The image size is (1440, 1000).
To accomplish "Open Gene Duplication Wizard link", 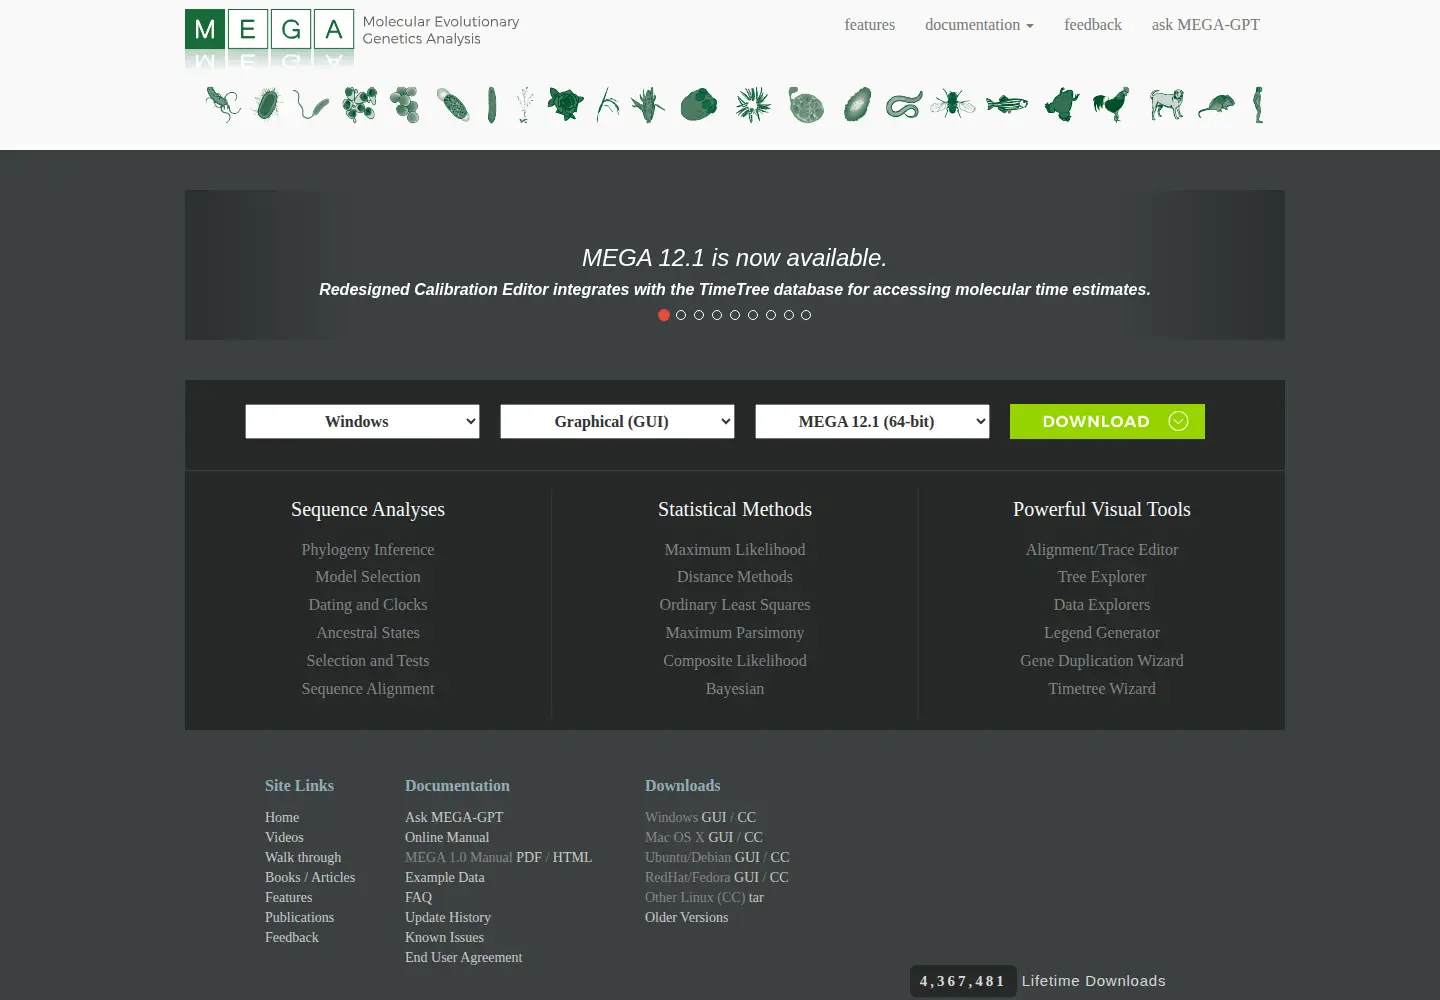I will coord(1102,661).
